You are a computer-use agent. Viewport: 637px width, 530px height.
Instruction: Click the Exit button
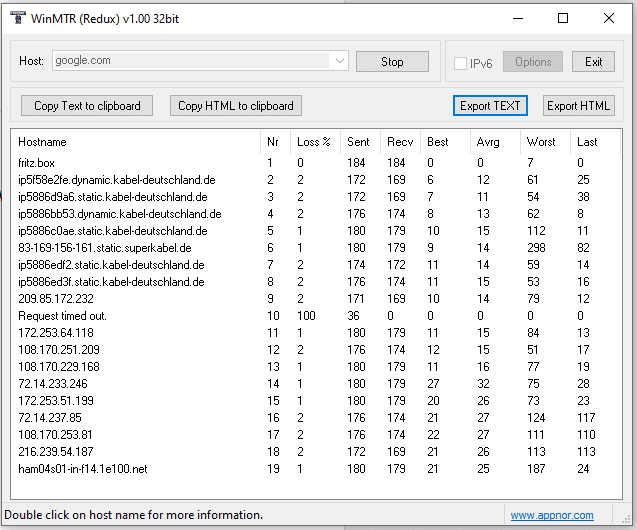(x=593, y=62)
